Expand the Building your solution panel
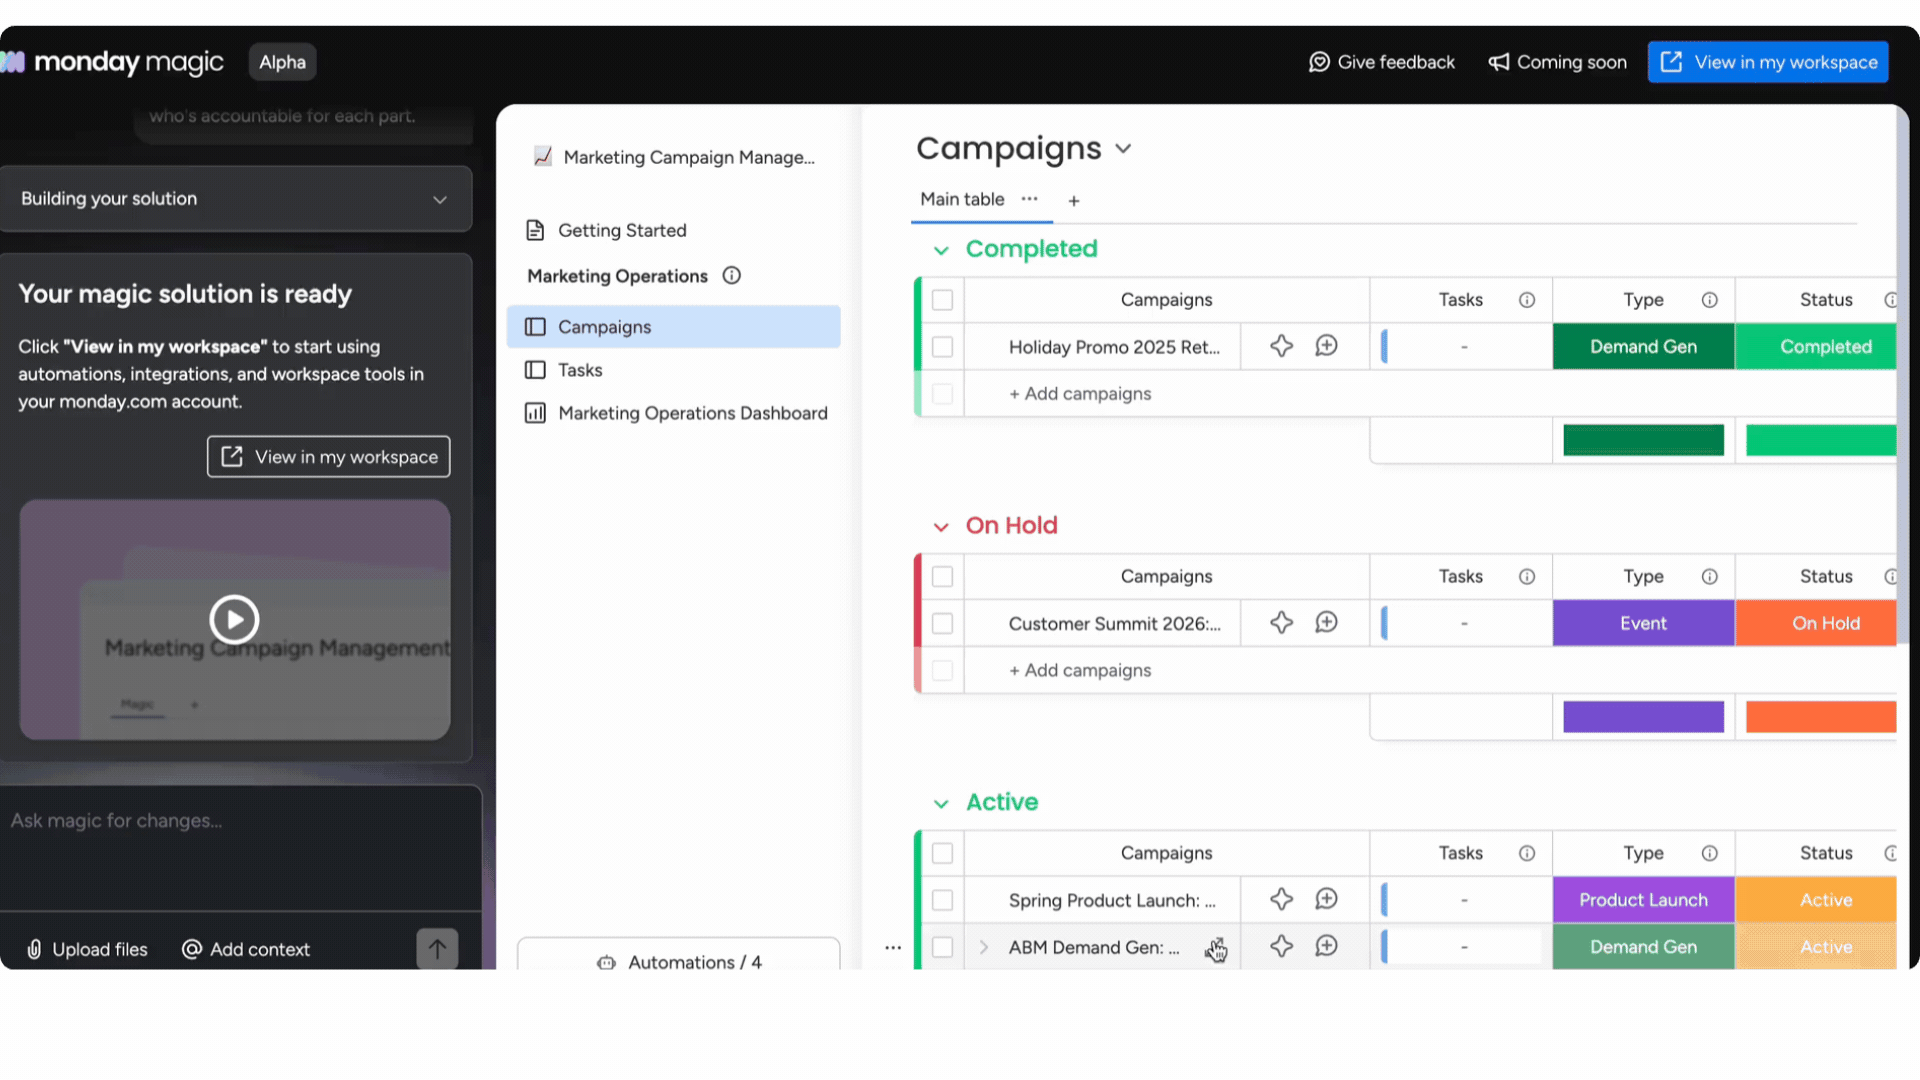The height and width of the screenshot is (1080, 1920). (236, 199)
